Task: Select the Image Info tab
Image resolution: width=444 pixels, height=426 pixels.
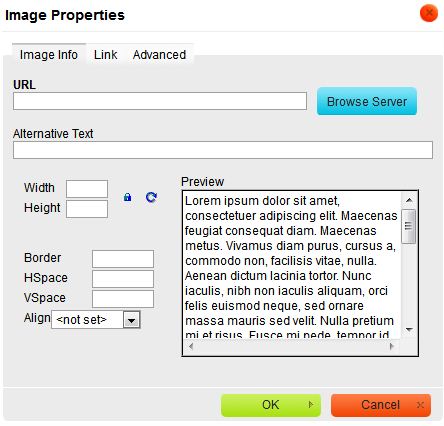Action: [x=49, y=55]
